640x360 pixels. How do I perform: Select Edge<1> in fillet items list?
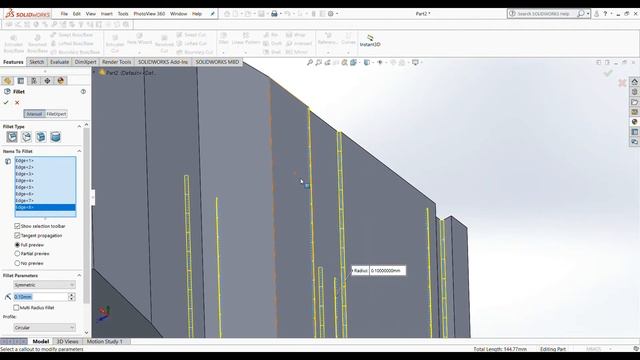45,160
